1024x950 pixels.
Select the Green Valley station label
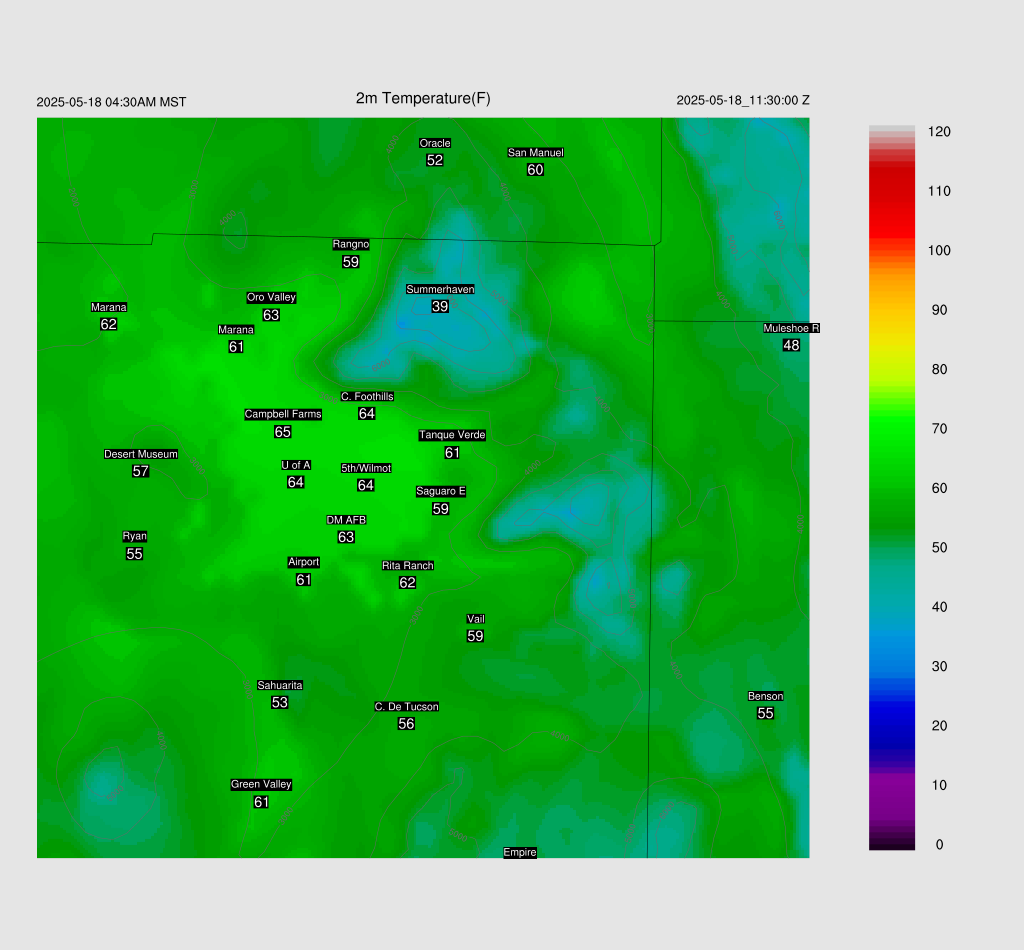pyautogui.click(x=261, y=784)
